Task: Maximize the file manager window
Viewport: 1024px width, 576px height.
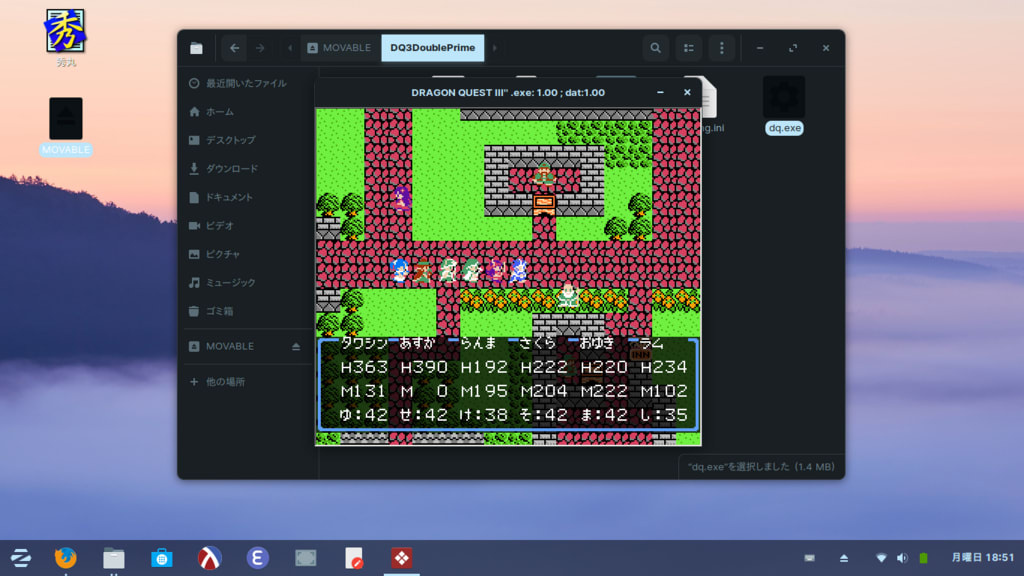Action: [x=793, y=48]
